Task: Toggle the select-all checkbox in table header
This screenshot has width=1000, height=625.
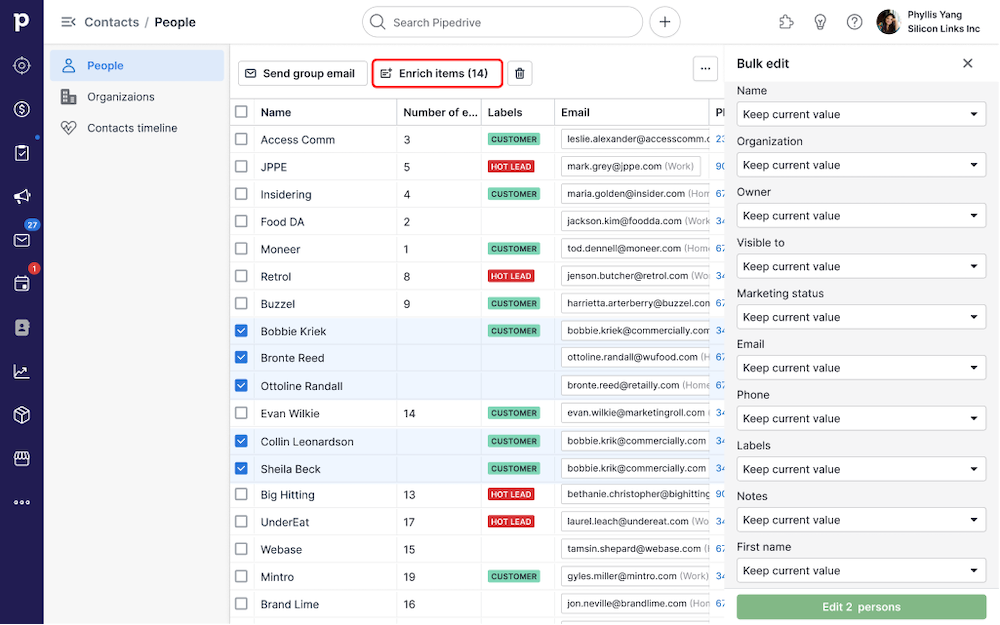Action: click(x=241, y=112)
